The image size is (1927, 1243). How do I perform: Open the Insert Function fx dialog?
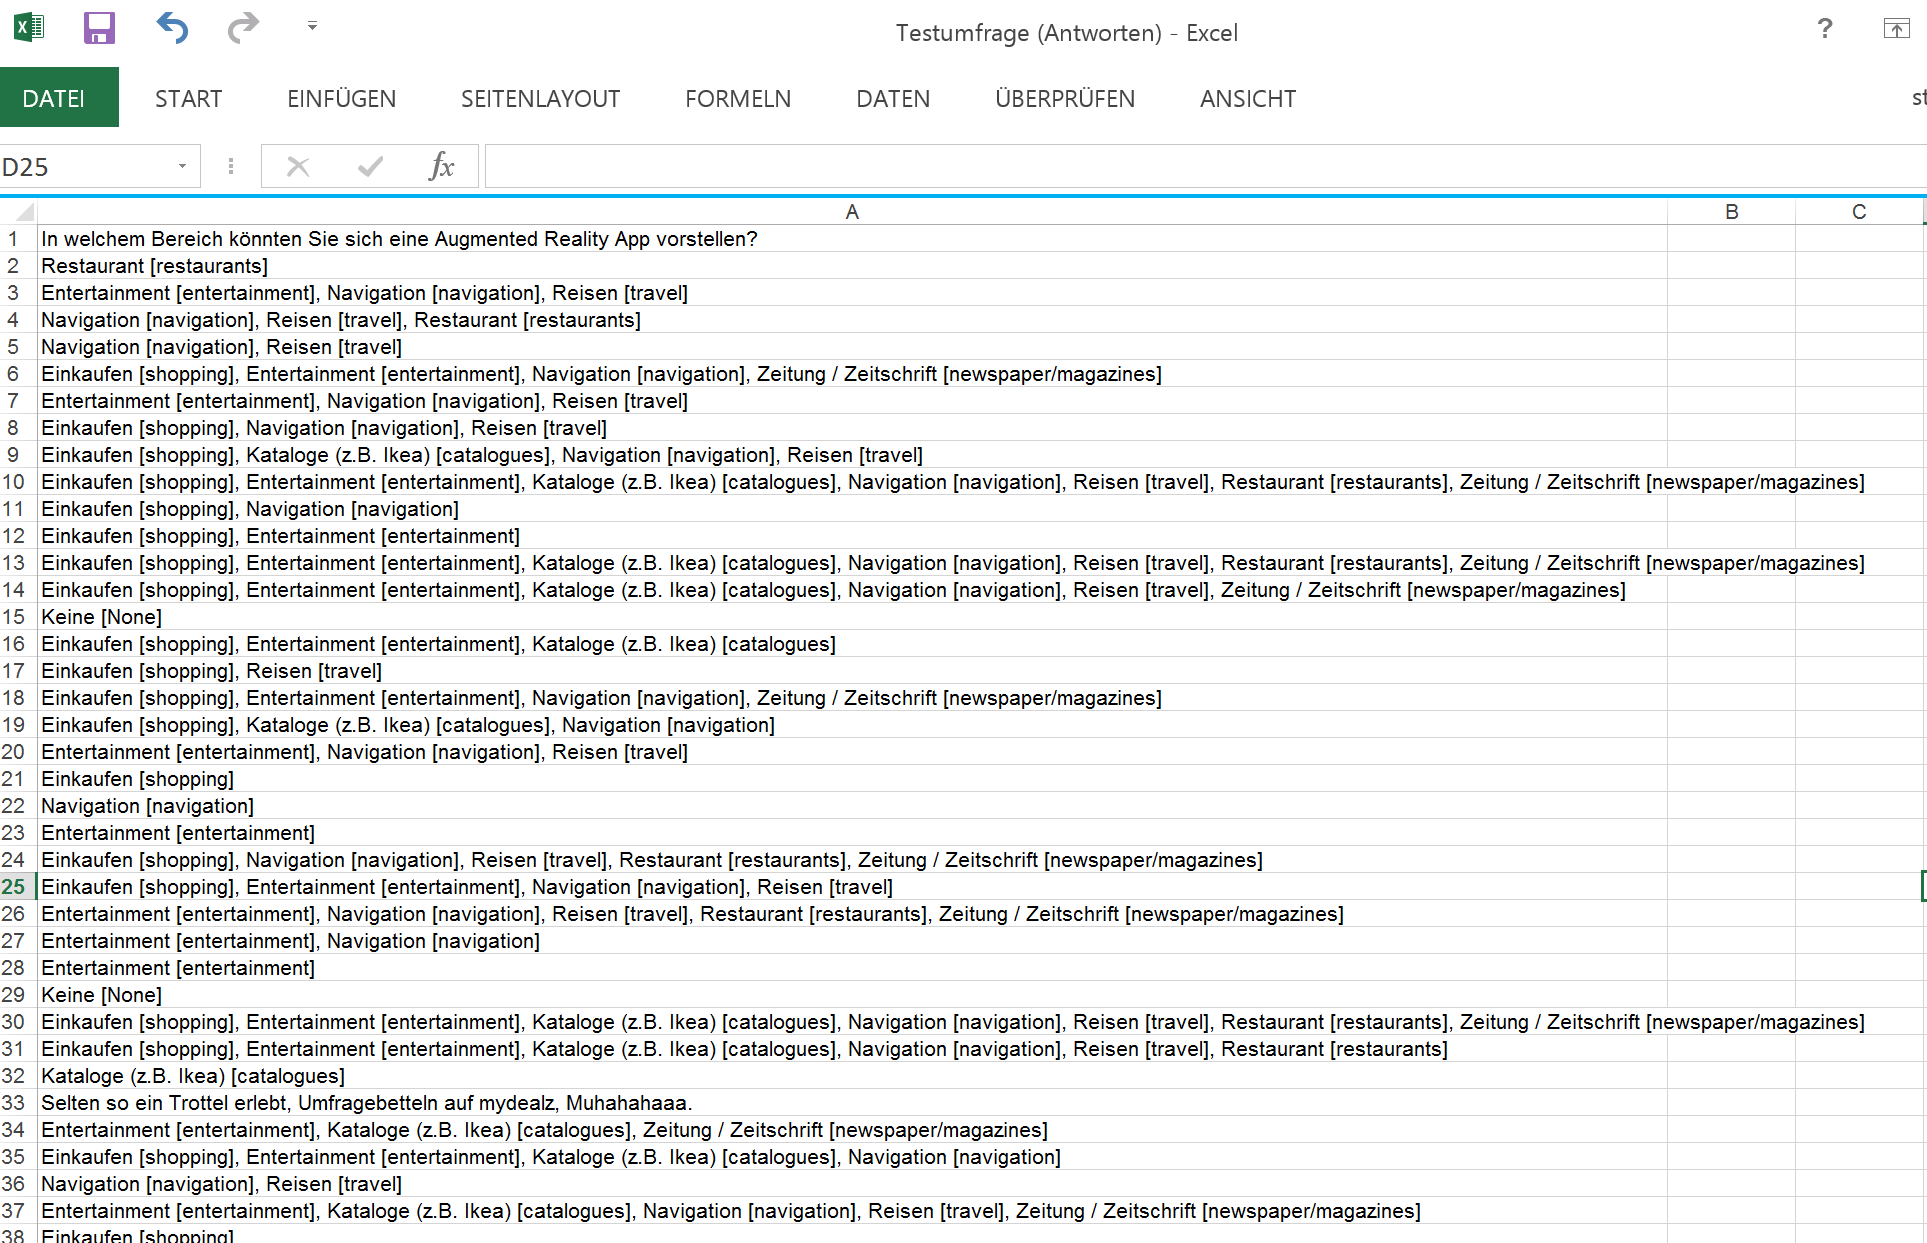coord(441,167)
